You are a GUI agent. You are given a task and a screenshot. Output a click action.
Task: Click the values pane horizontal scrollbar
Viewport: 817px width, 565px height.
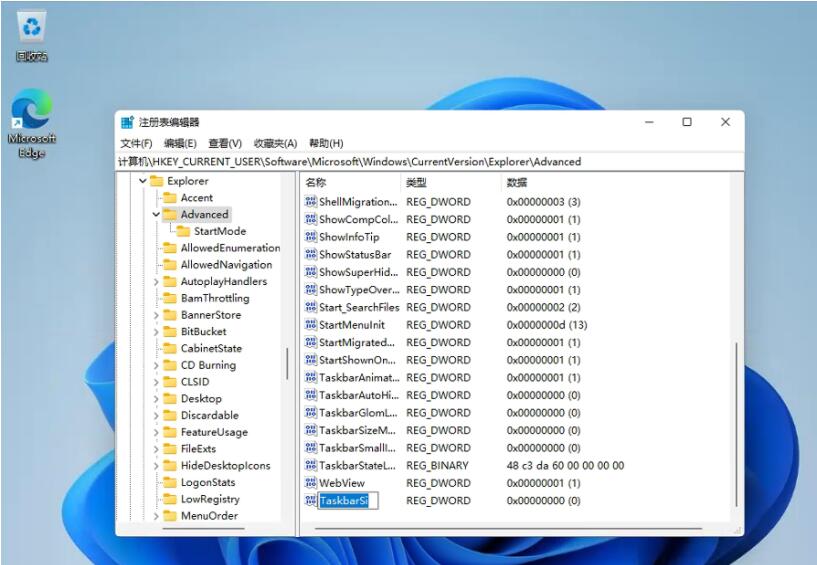pyautogui.click(x=509, y=529)
